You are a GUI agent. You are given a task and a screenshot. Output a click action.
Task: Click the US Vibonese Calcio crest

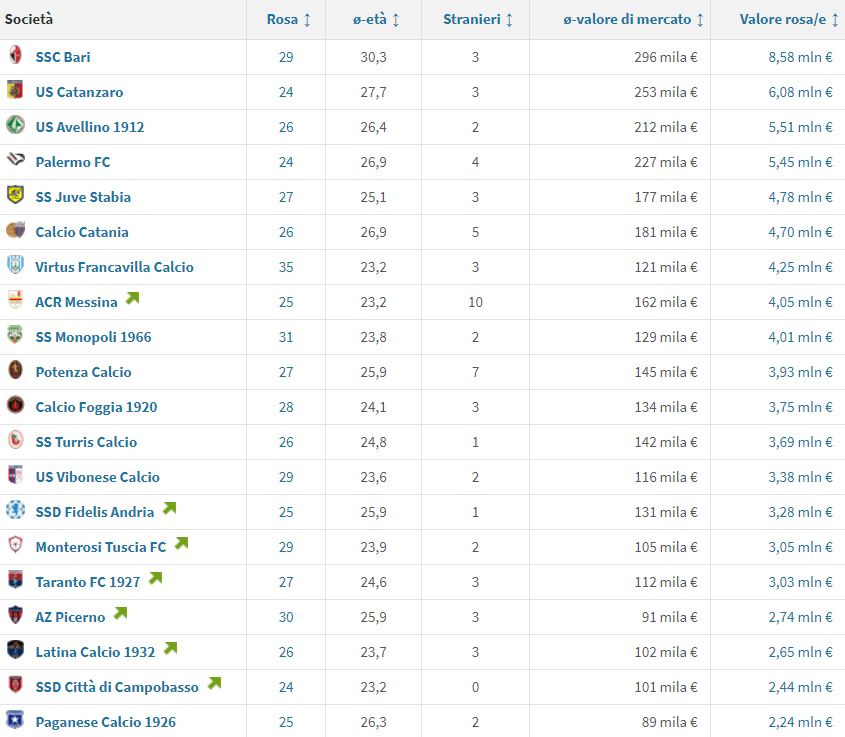pos(16,475)
